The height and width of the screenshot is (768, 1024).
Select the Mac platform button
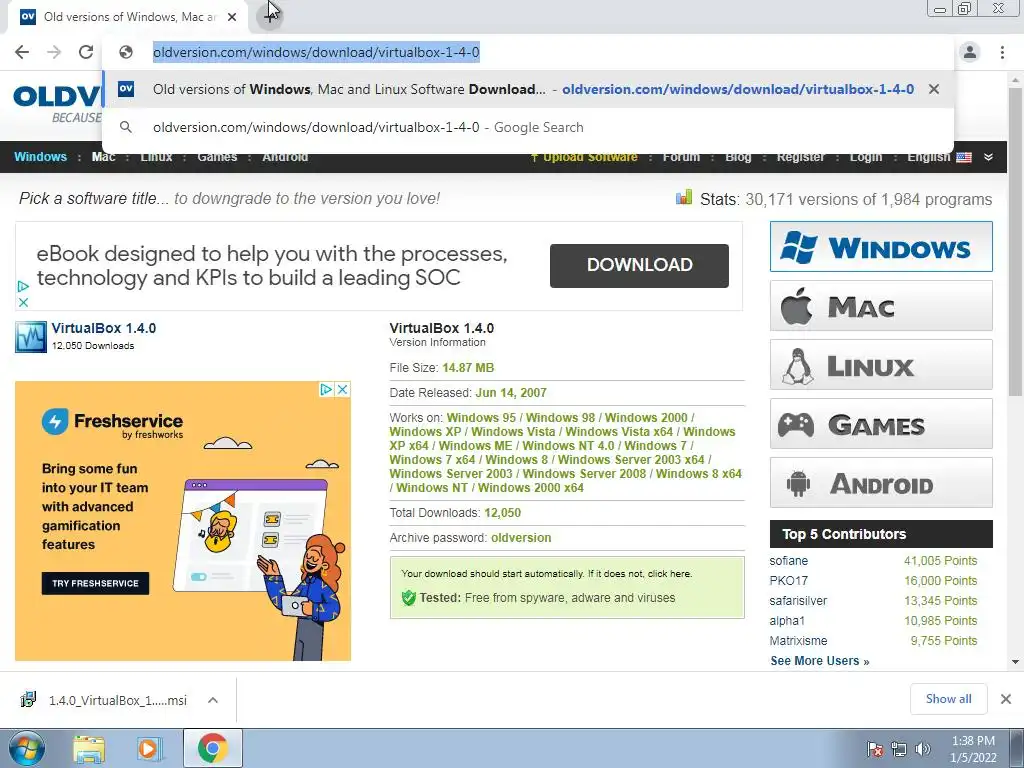coord(881,306)
